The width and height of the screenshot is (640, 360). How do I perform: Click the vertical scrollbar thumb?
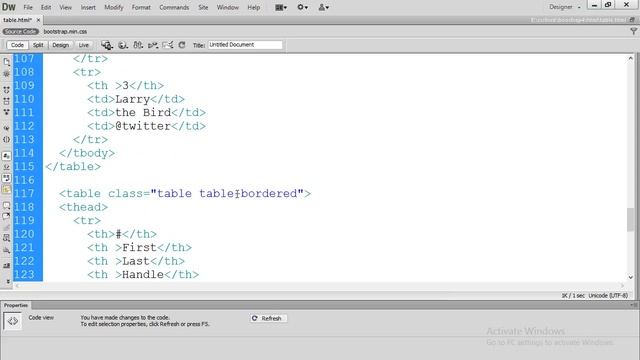point(631,220)
